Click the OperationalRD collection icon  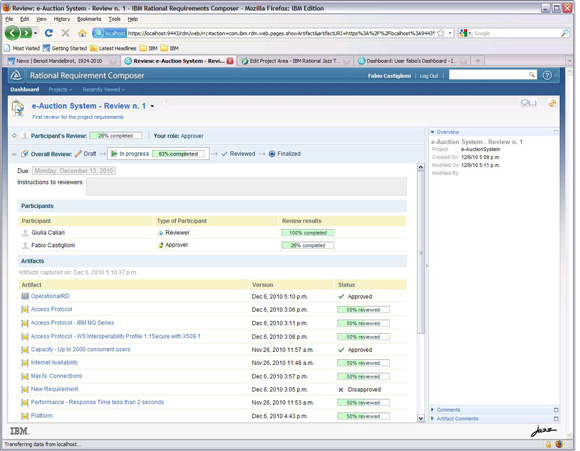[25, 296]
